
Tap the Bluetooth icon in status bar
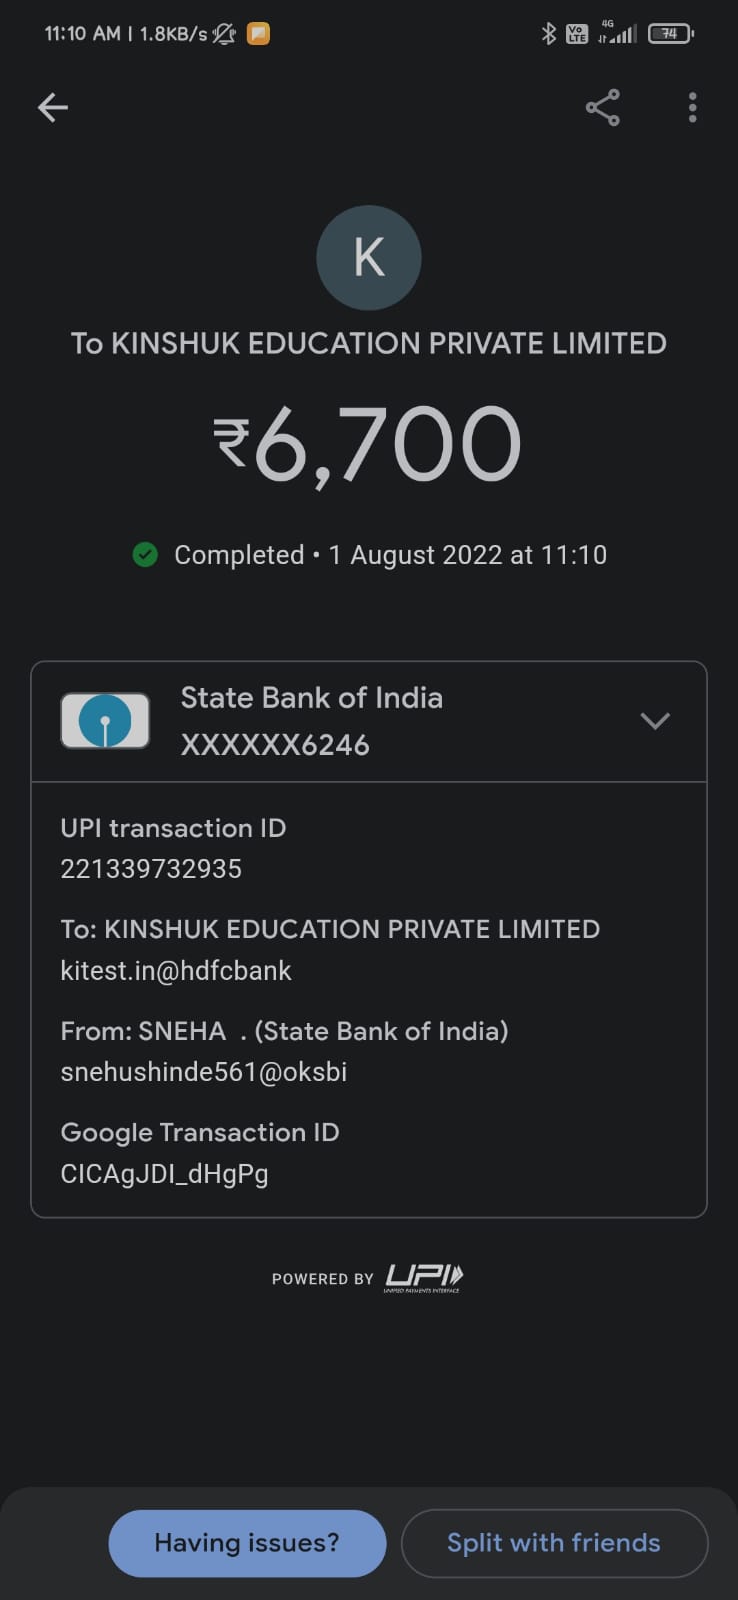548,34
